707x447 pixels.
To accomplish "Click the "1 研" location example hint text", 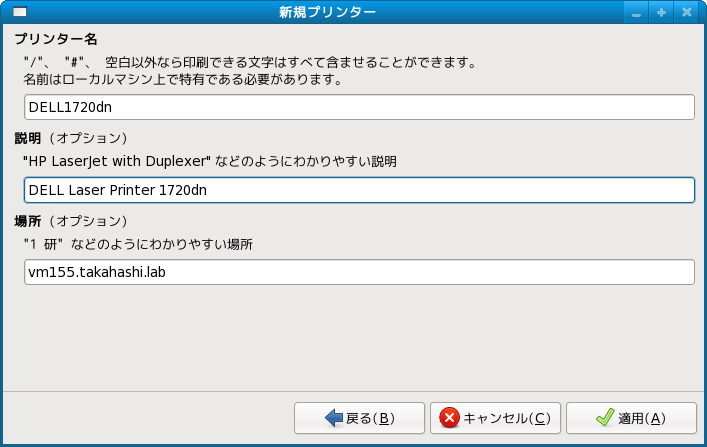I will (138, 244).
